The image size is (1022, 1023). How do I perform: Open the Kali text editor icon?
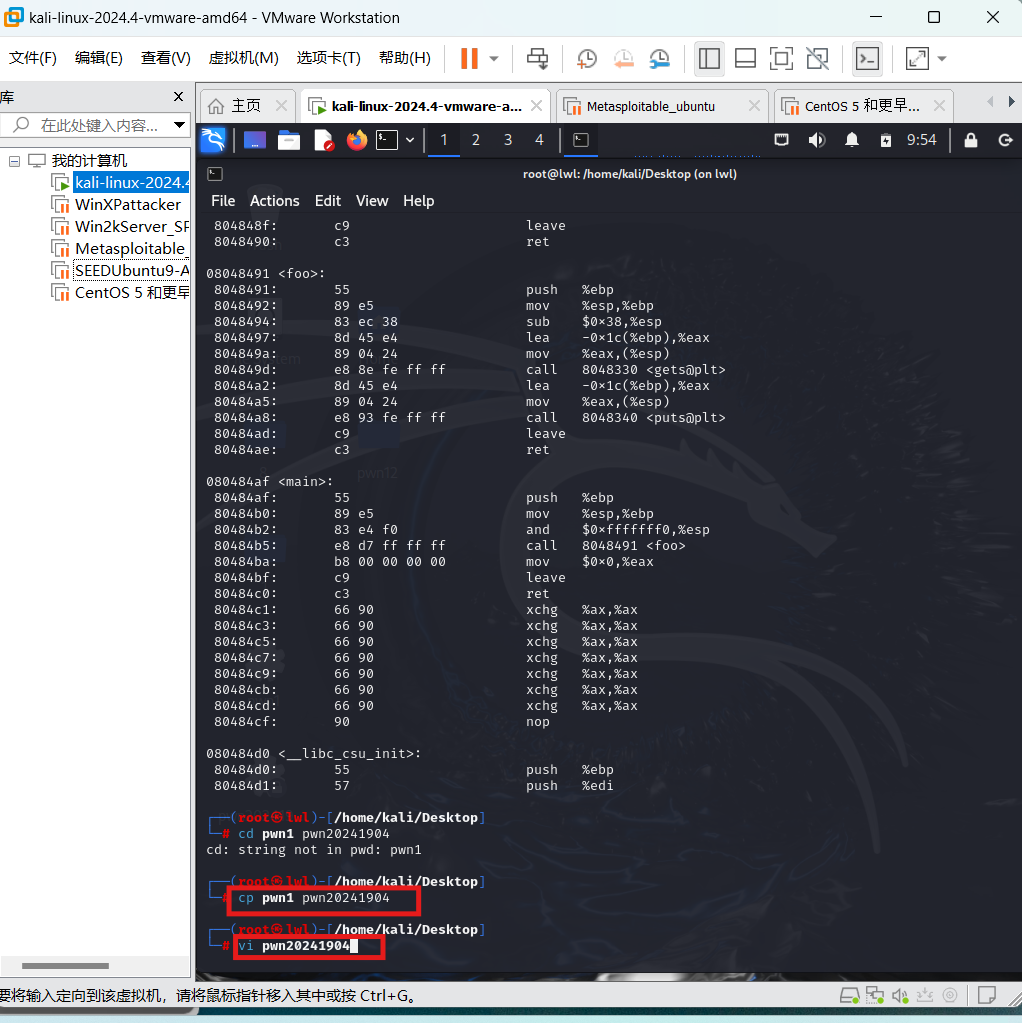coord(324,140)
